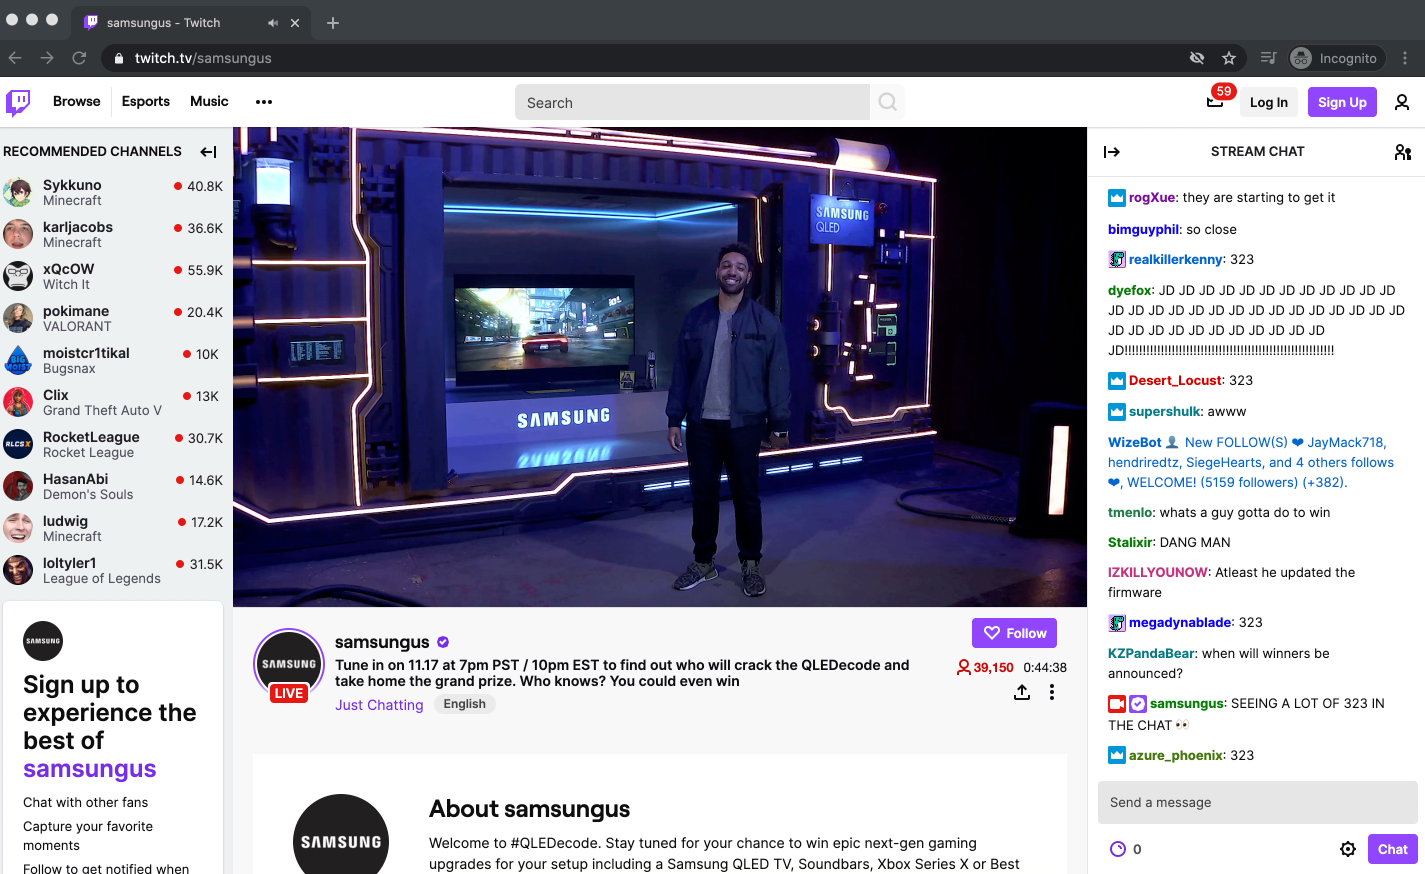Open the Chrome three-dot menu
1425x874 pixels.
(x=1405, y=58)
